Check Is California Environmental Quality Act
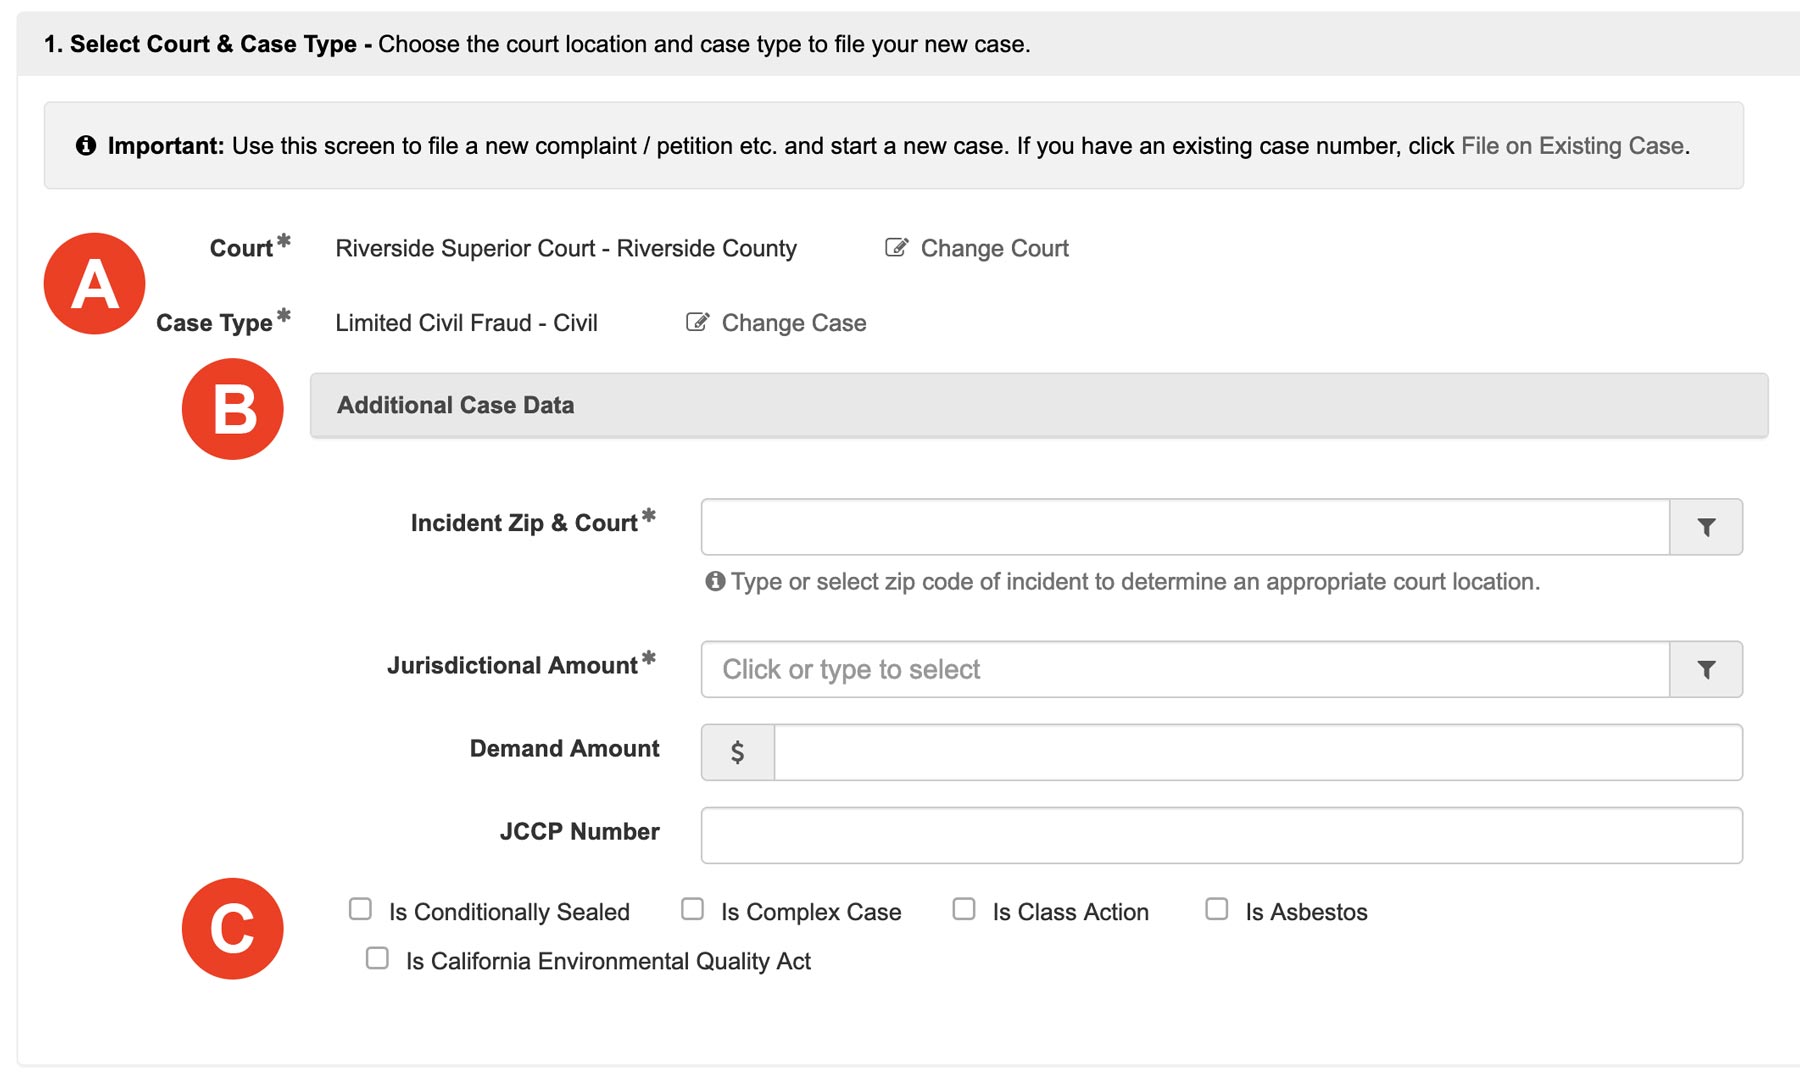1800x1080 pixels. click(376, 958)
